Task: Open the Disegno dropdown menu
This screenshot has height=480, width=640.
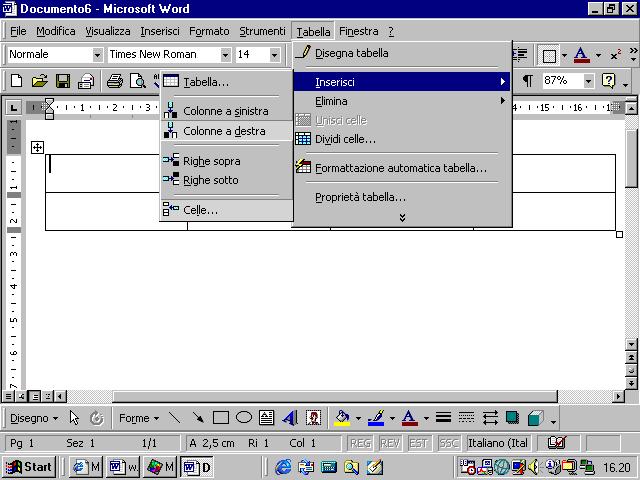Action: 34,418
